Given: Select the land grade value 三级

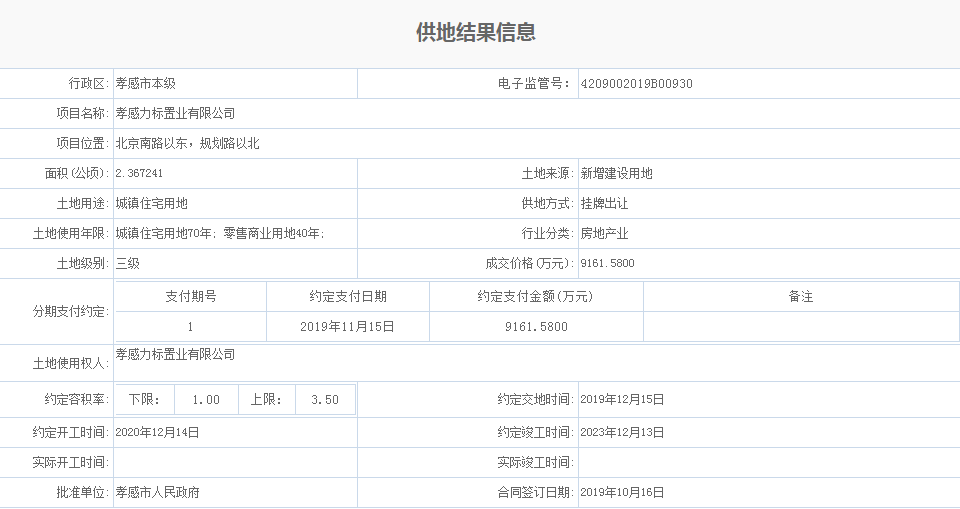Looking at the screenshot, I should 127,264.
